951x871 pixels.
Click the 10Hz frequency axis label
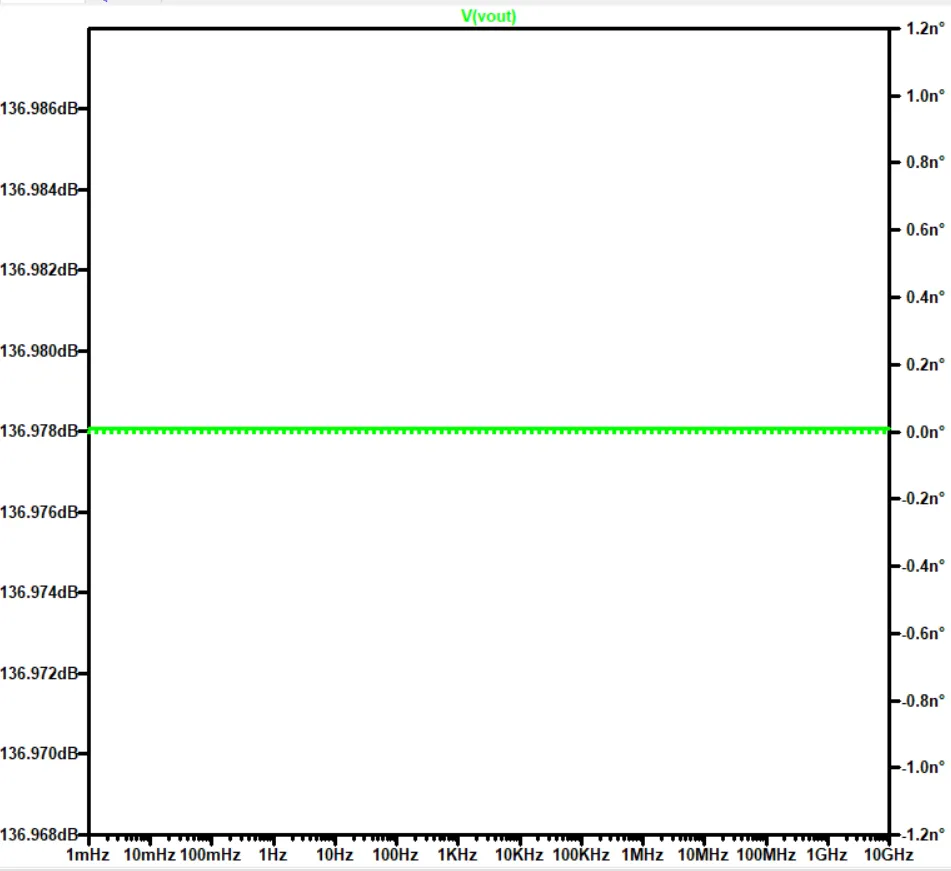(x=335, y=855)
